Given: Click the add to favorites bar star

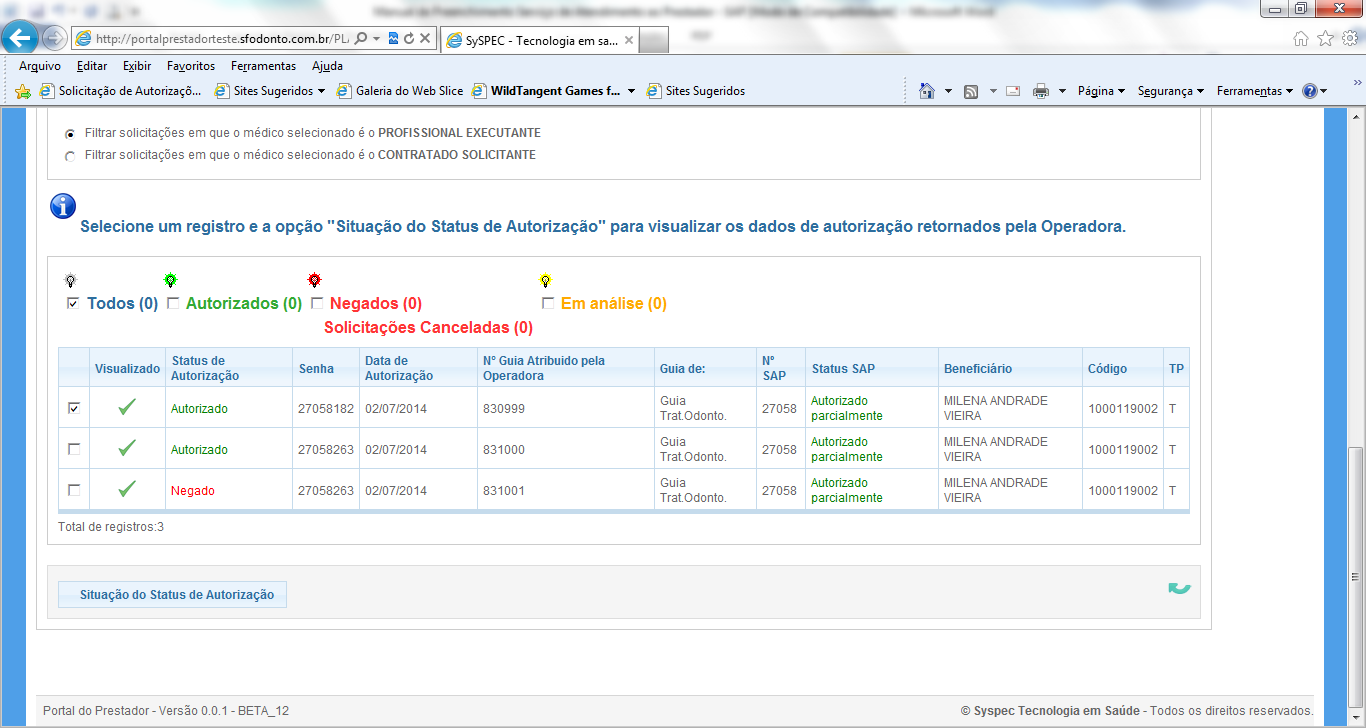Looking at the screenshot, I should (23, 91).
